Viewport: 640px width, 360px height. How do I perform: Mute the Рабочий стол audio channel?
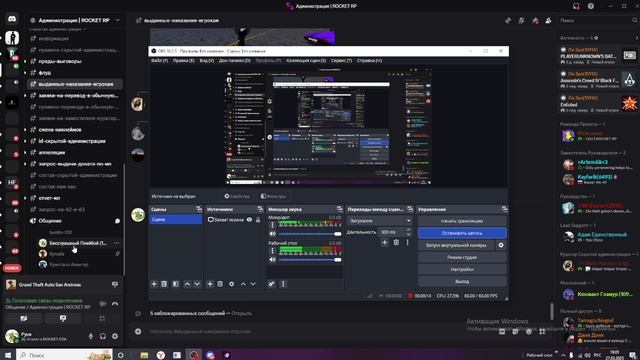(x=272, y=260)
